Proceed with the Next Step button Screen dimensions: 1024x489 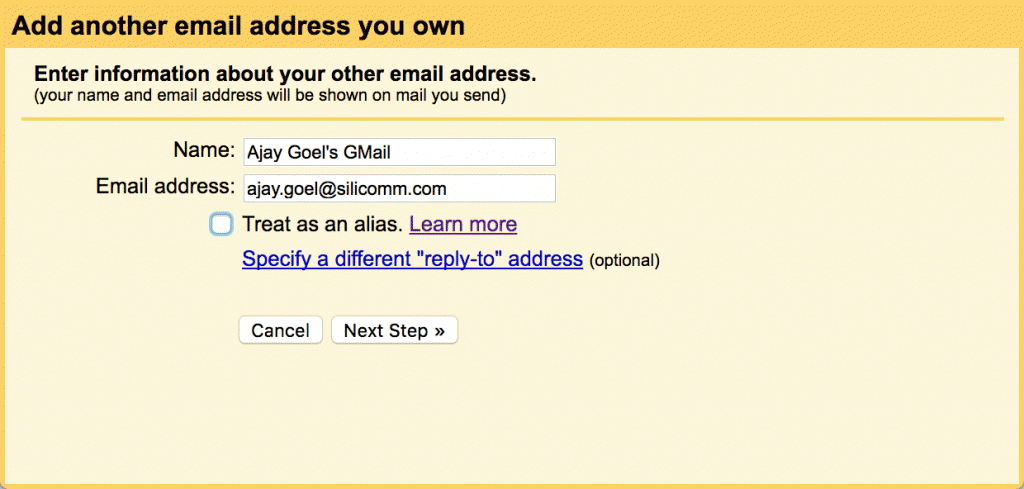coord(394,330)
